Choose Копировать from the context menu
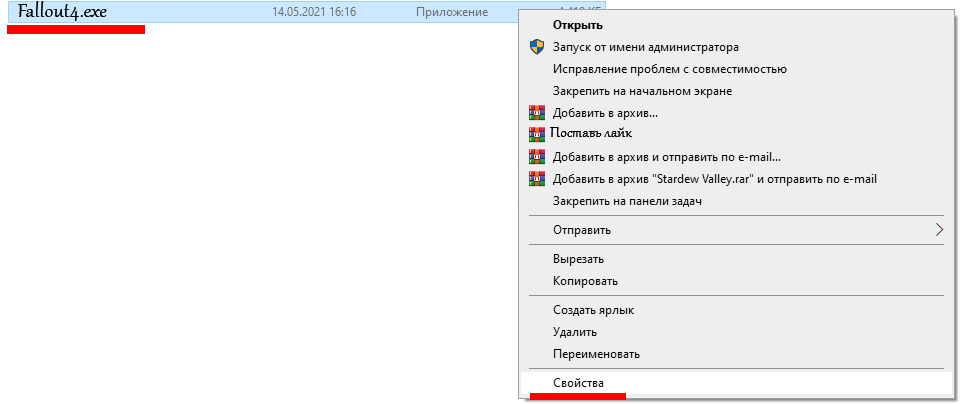The image size is (974, 404). [x=585, y=281]
